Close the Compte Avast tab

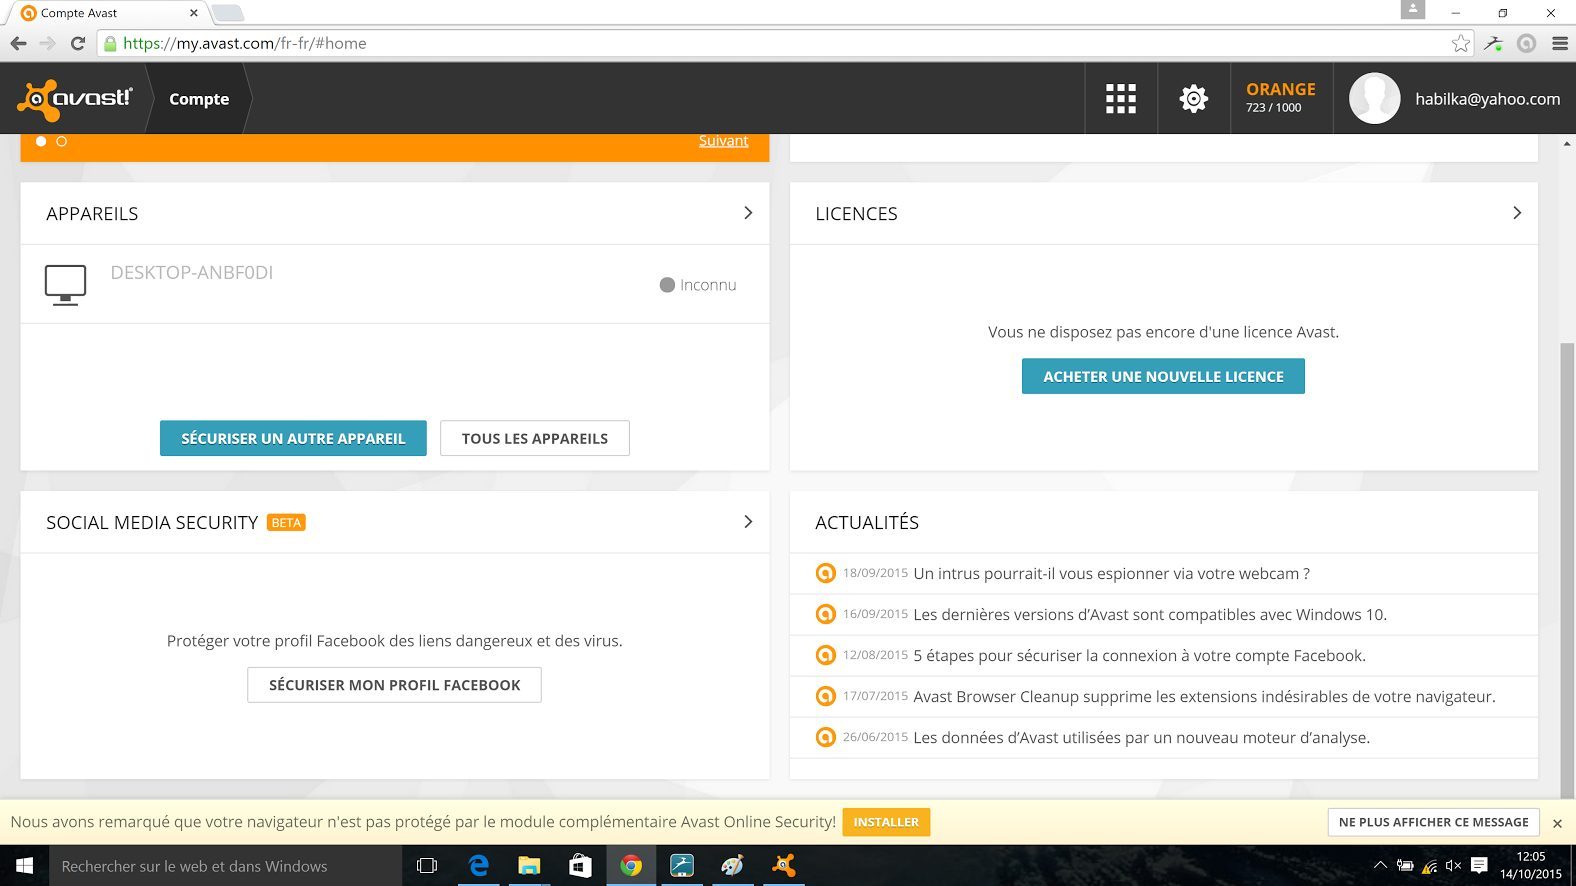pyautogui.click(x=194, y=13)
